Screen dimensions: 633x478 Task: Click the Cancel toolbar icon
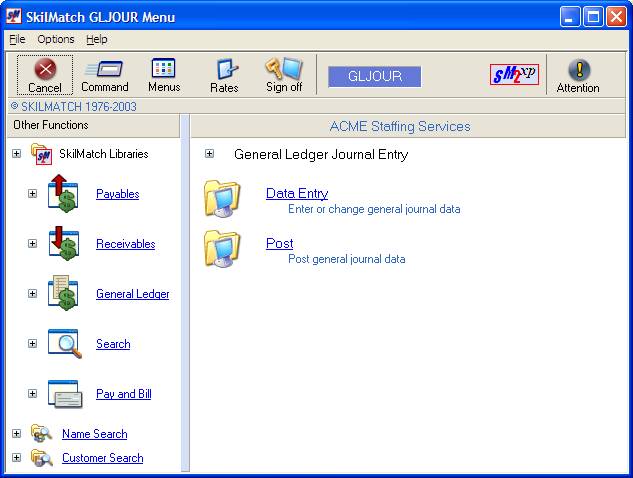click(x=45, y=69)
